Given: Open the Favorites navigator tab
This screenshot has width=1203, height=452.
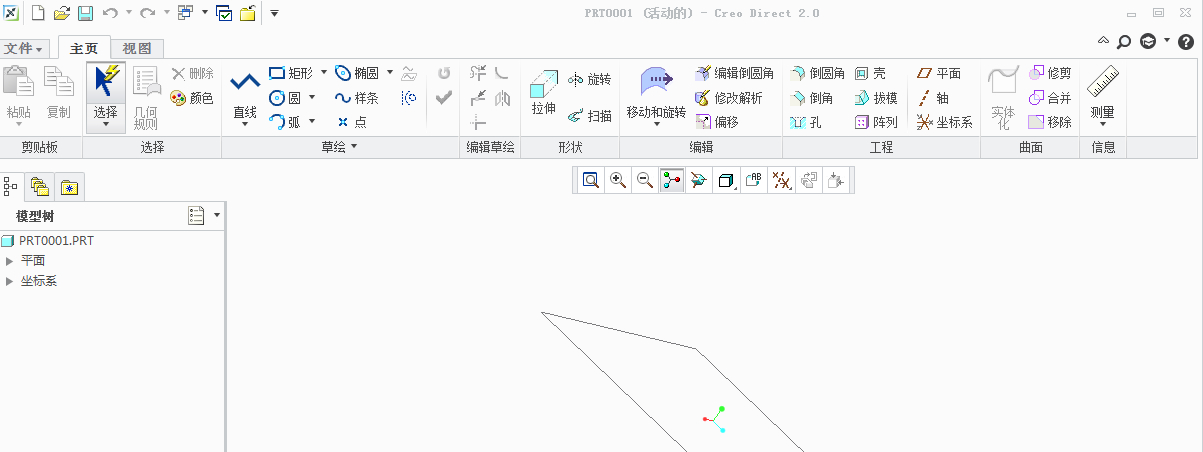Looking at the screenshot, I should pos(69,186).
